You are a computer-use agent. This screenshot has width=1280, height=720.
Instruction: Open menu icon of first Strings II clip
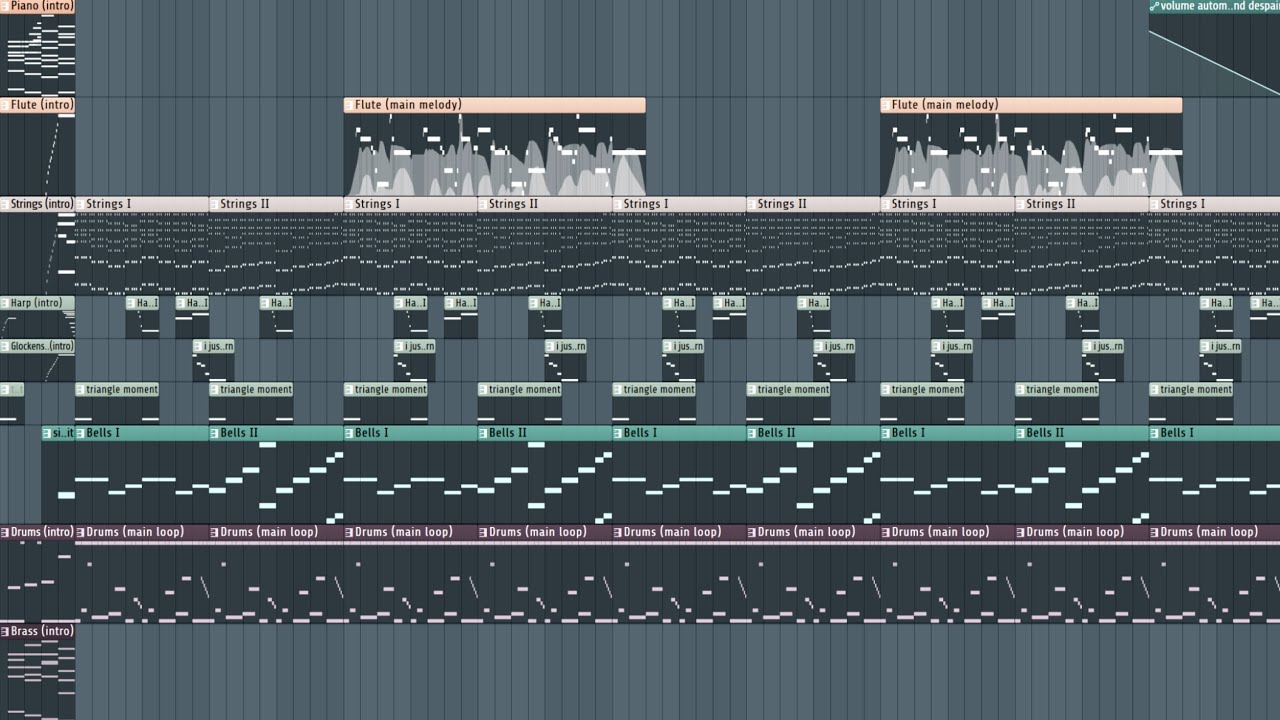pyautogui.click(x=215, y=204)
